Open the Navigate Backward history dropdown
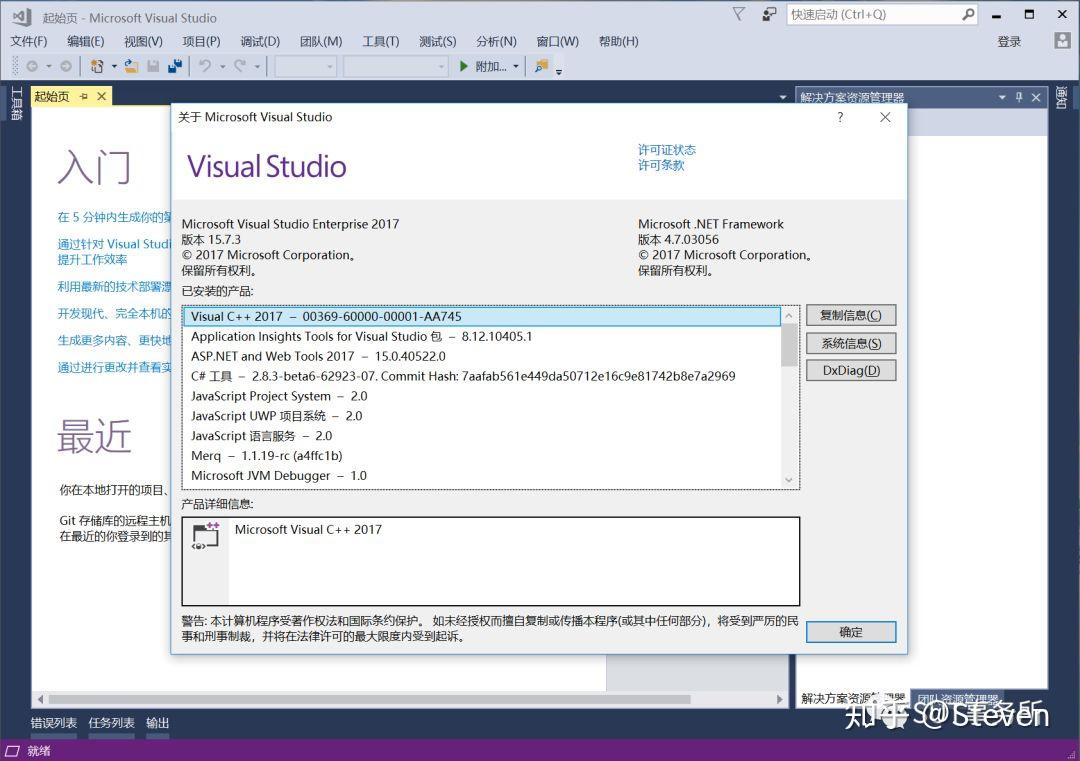1080x761 pixels. (47, 67)
